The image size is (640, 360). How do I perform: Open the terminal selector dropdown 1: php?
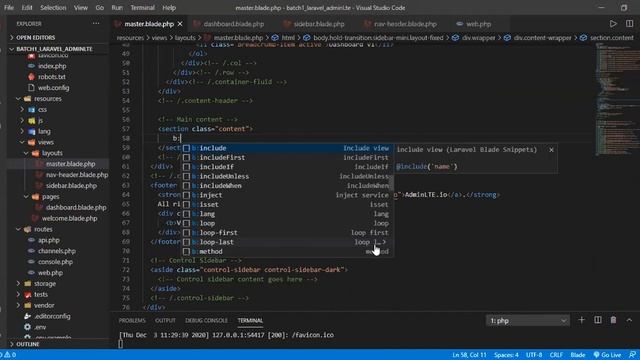(528, 321)
